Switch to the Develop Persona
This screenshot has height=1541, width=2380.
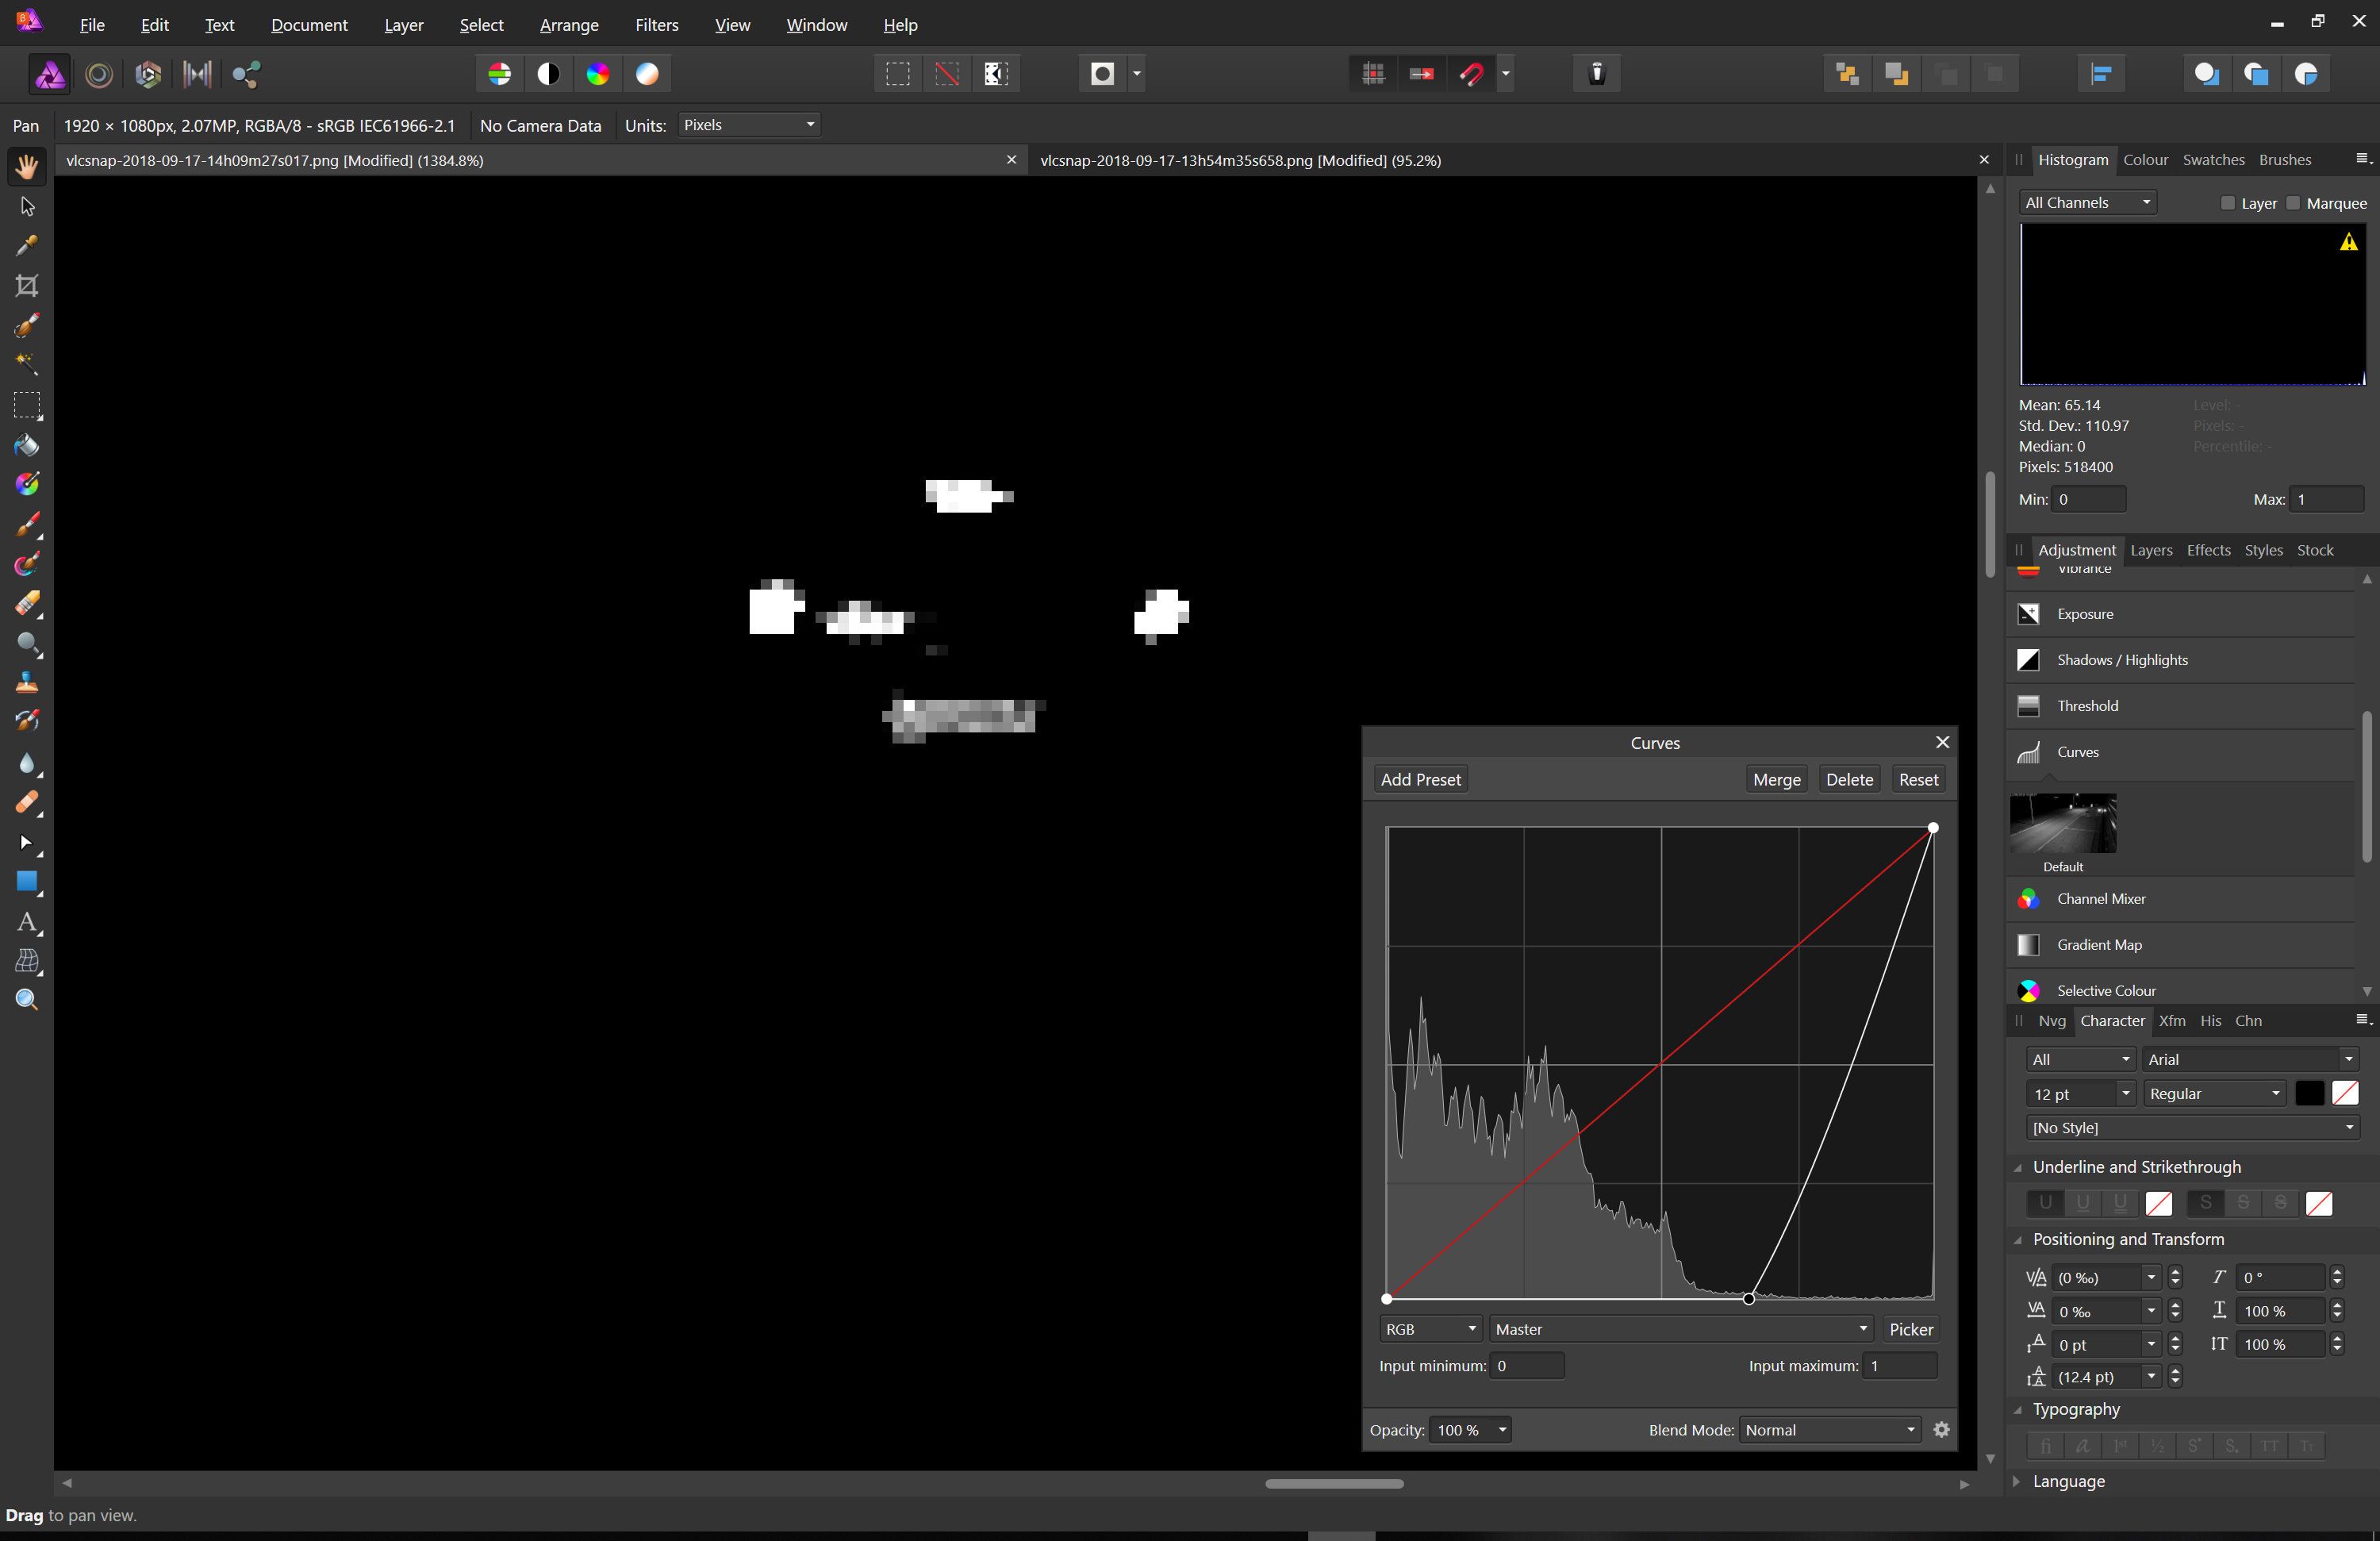point(148,74)
